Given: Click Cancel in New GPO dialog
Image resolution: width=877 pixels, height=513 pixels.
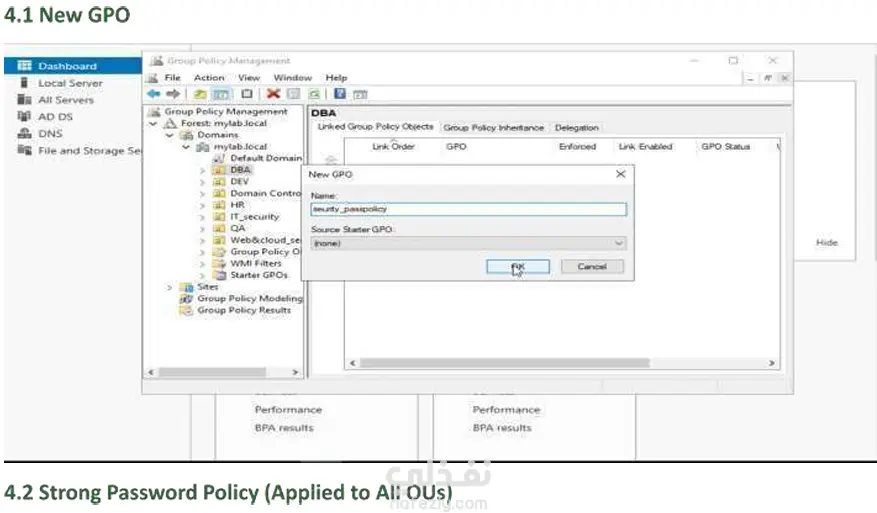Looking at the screenshot, I should [592, 266].
